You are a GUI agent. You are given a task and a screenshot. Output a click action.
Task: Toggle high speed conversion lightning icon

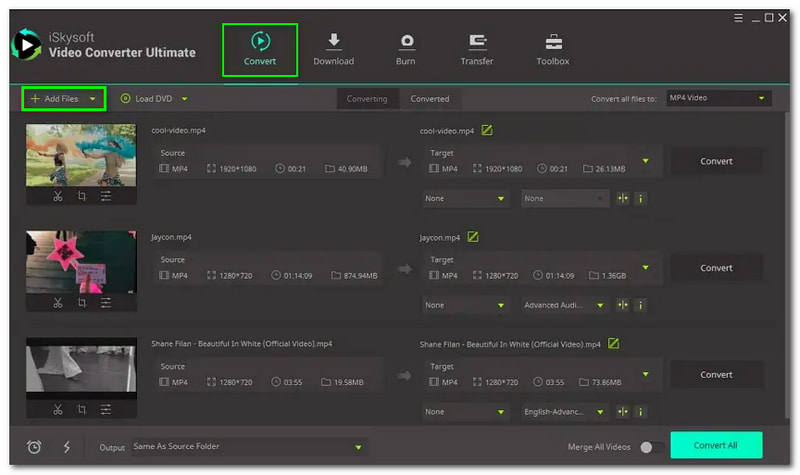point(67,447)
